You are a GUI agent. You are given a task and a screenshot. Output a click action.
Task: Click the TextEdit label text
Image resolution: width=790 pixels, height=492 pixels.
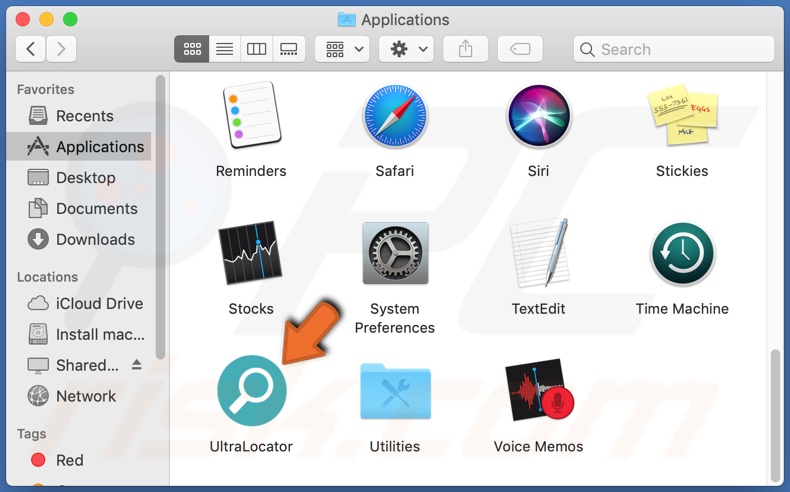538,309
